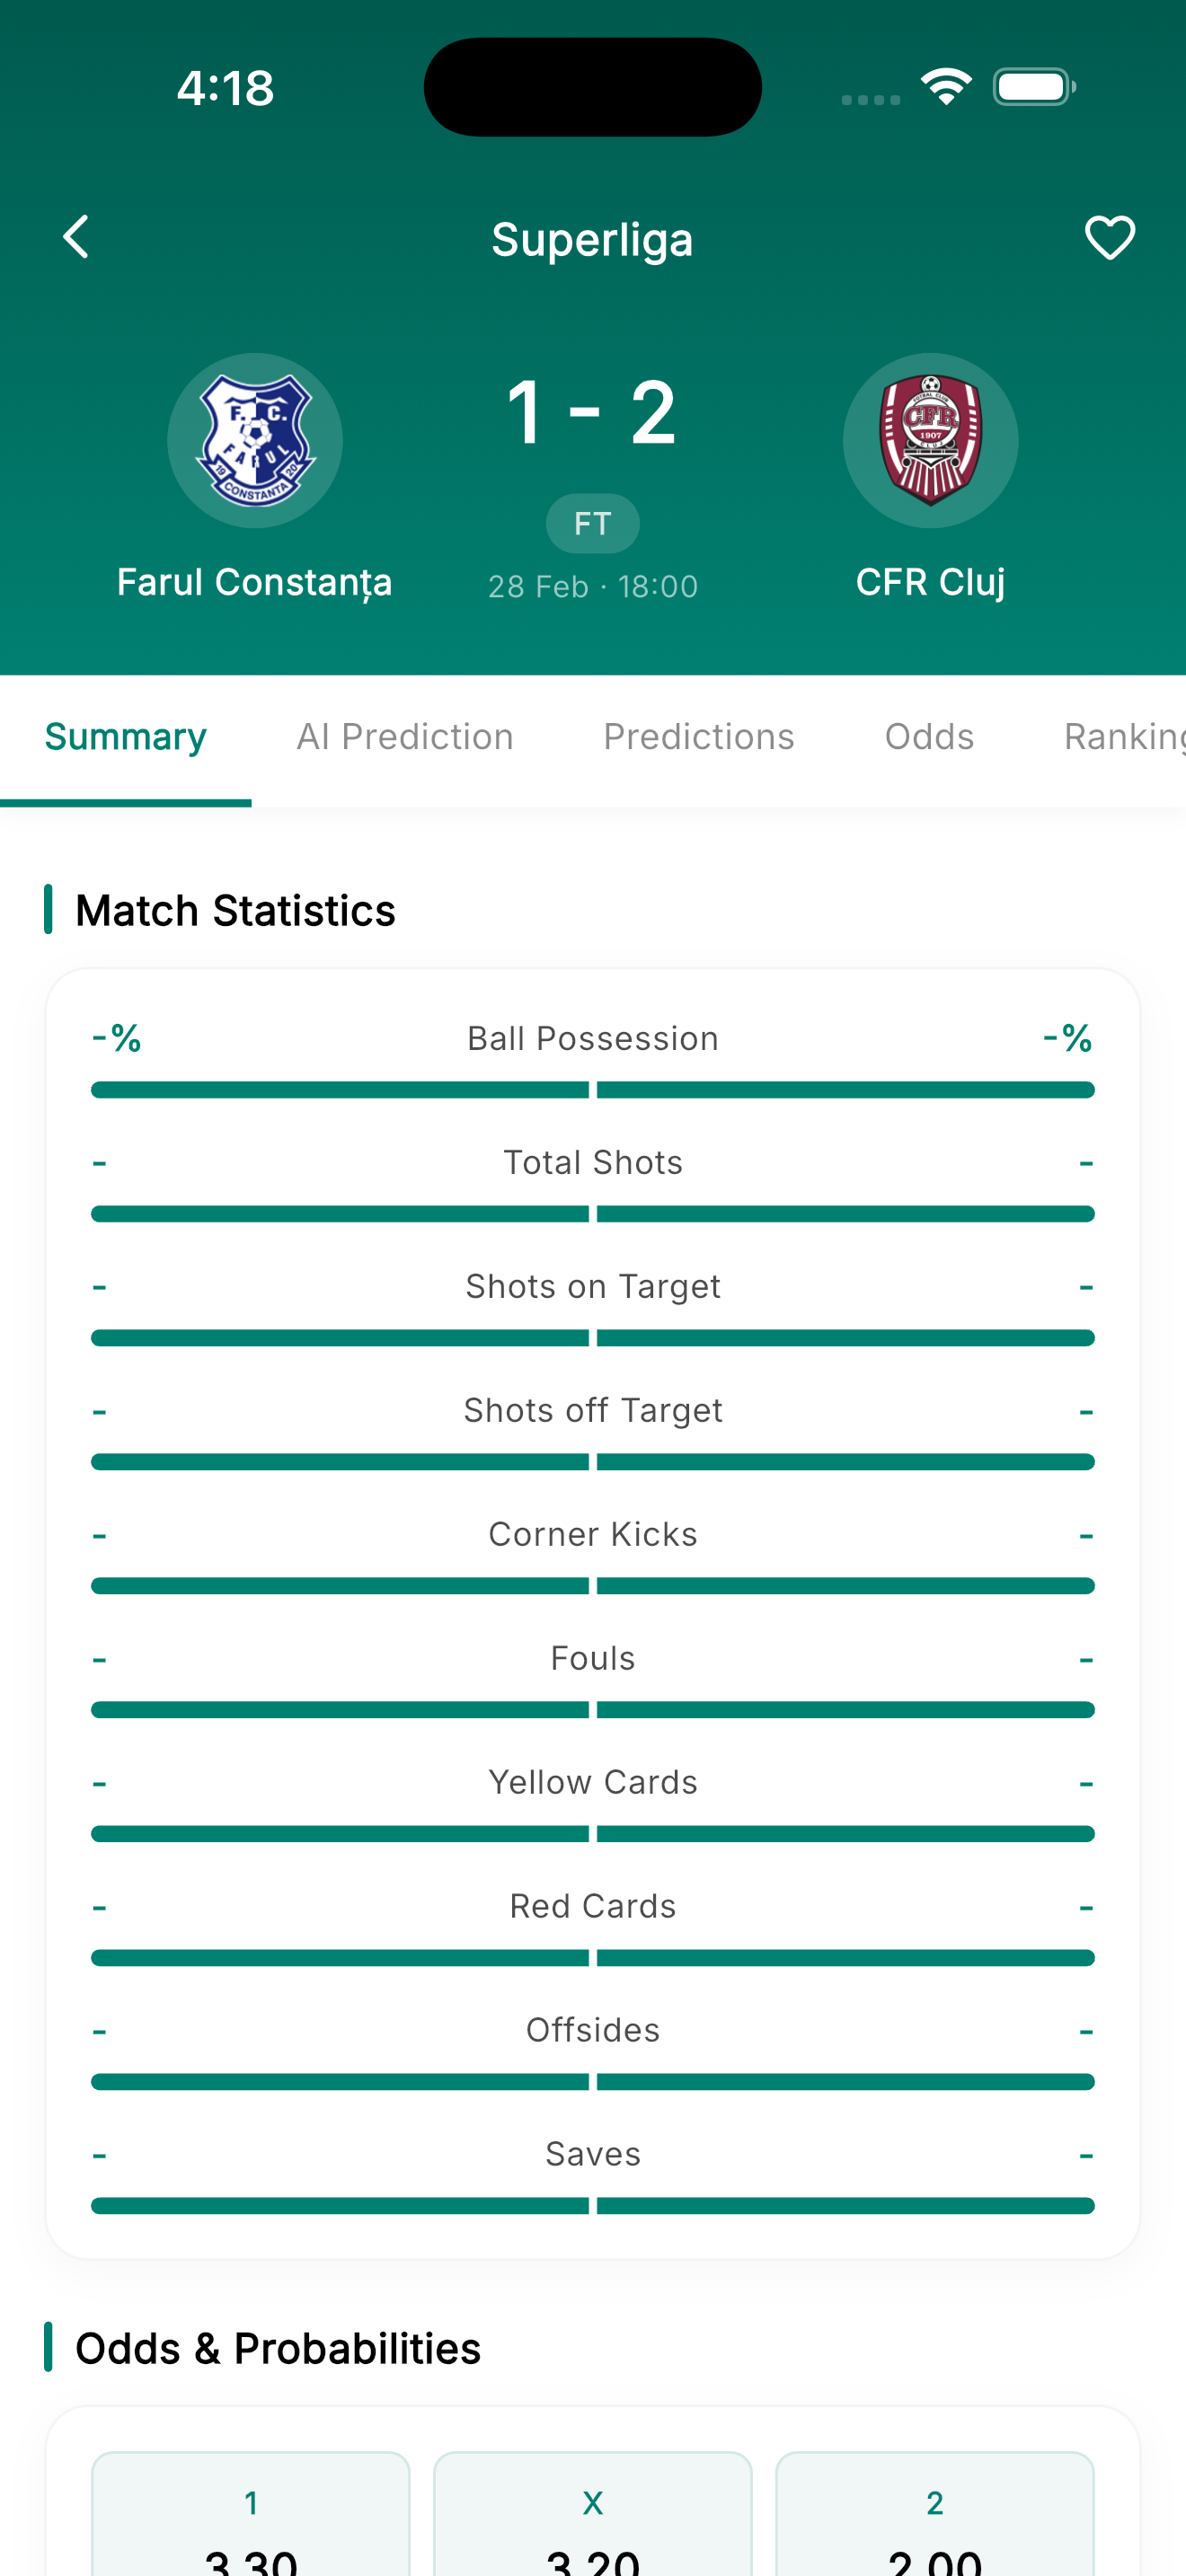Open the Summary tab
The image size is (1186, 2576).
(x=126, y=737)
